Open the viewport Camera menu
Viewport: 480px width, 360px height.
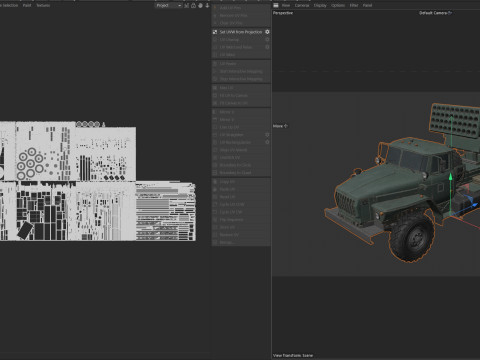tap(302, 5)
